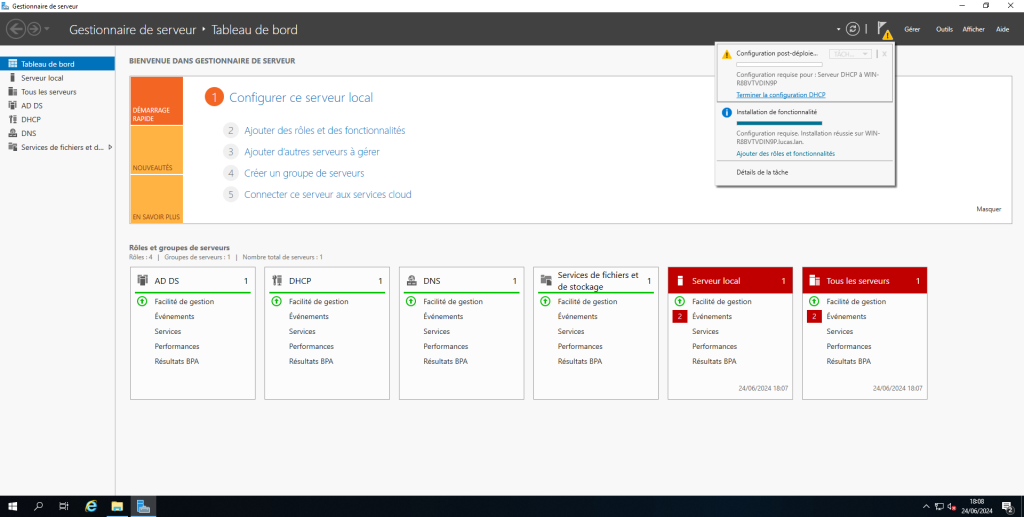The width and height of the screenshot is (1024, 517).
Task: Open the navigation history dropdown arrow
Action: click(46, 29)
